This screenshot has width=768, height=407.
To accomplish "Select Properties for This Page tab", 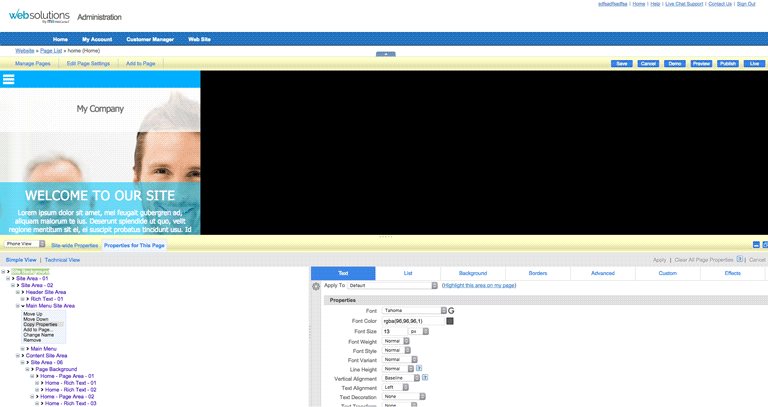I will click(134, 245).
